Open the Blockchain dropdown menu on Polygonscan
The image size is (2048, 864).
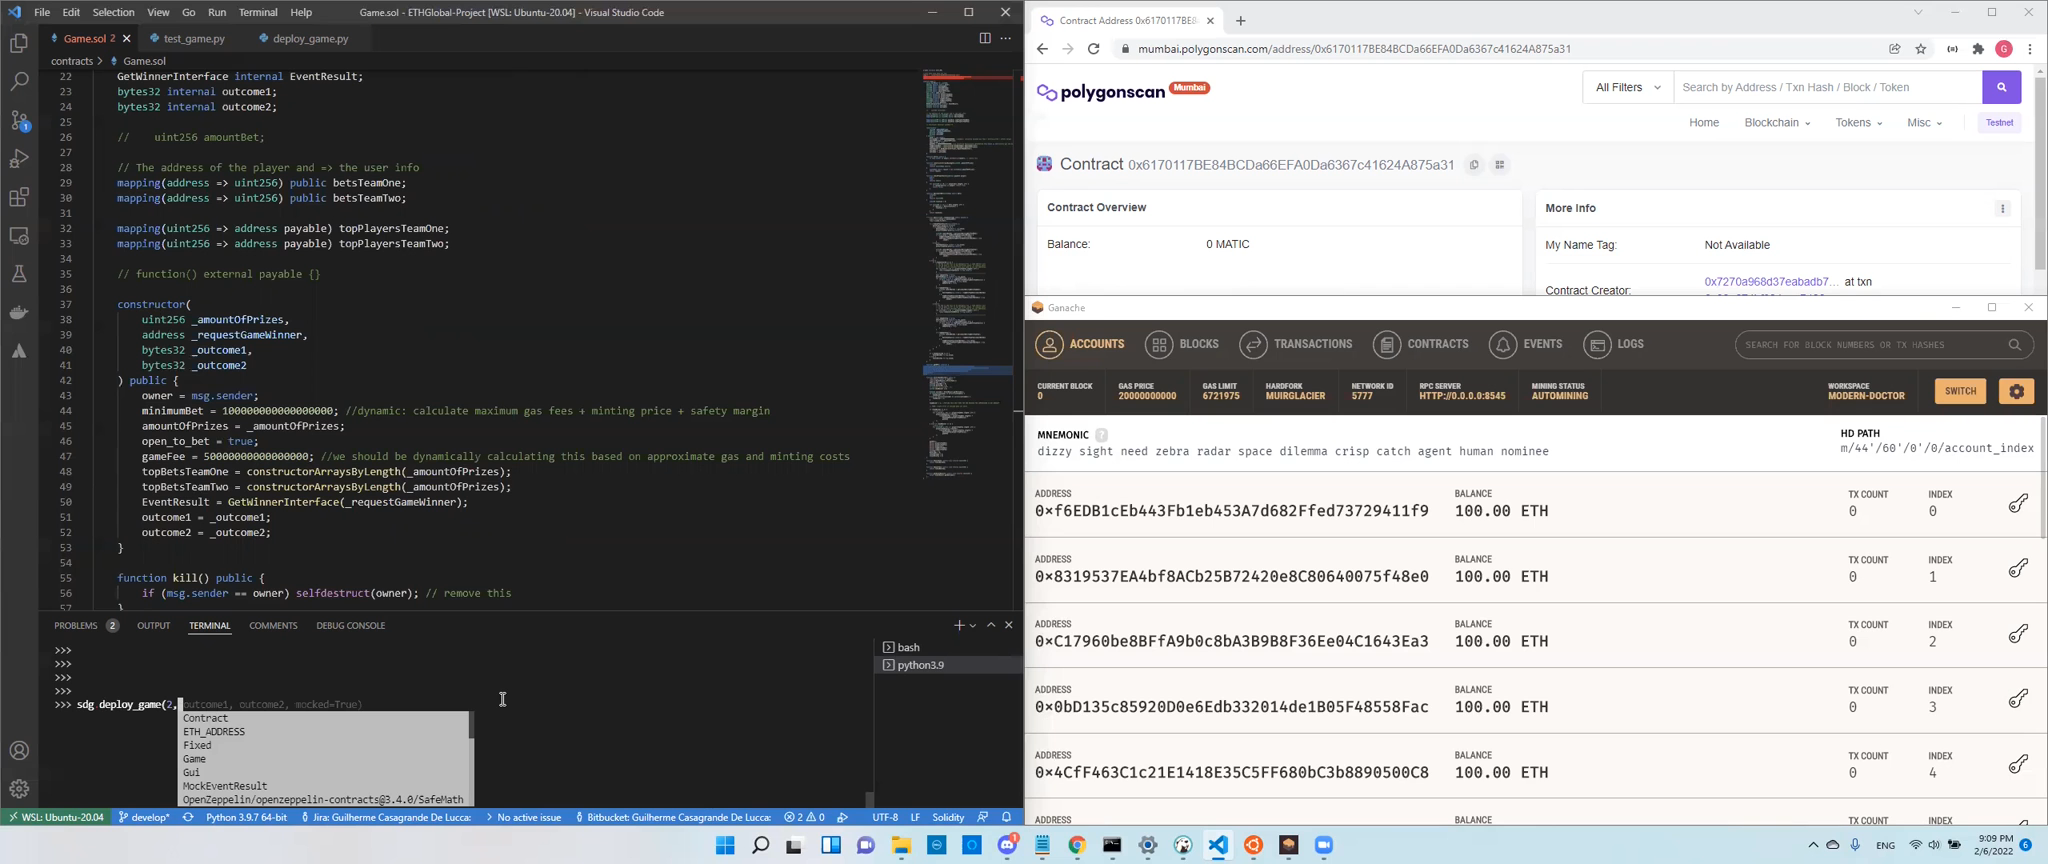pyautogui.click(x=1777, y=123)
